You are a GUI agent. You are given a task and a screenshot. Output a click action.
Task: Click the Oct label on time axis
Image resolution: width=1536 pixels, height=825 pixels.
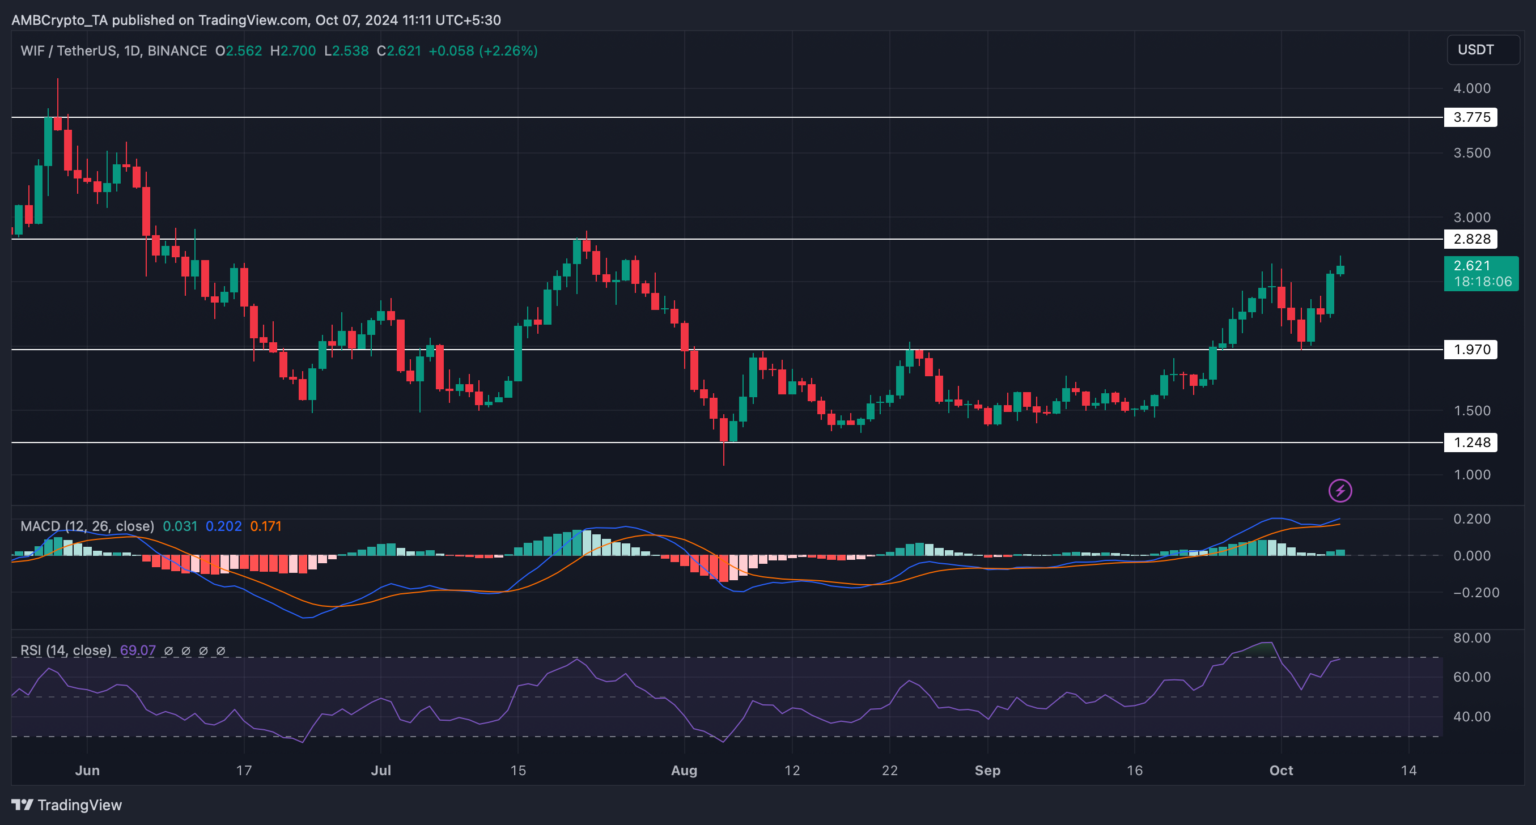pos(1281,770)
